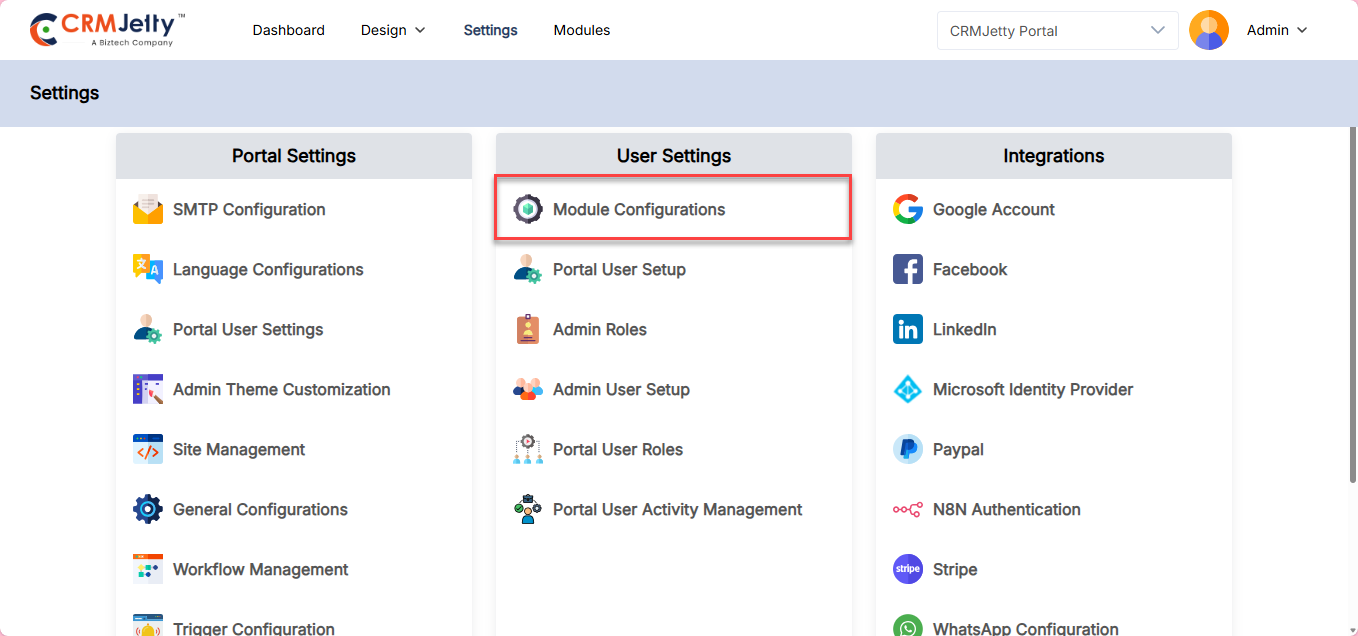Screen dimensions: 1358x636
Task: Open the Site Management link
Action: (x=239, y=450)
